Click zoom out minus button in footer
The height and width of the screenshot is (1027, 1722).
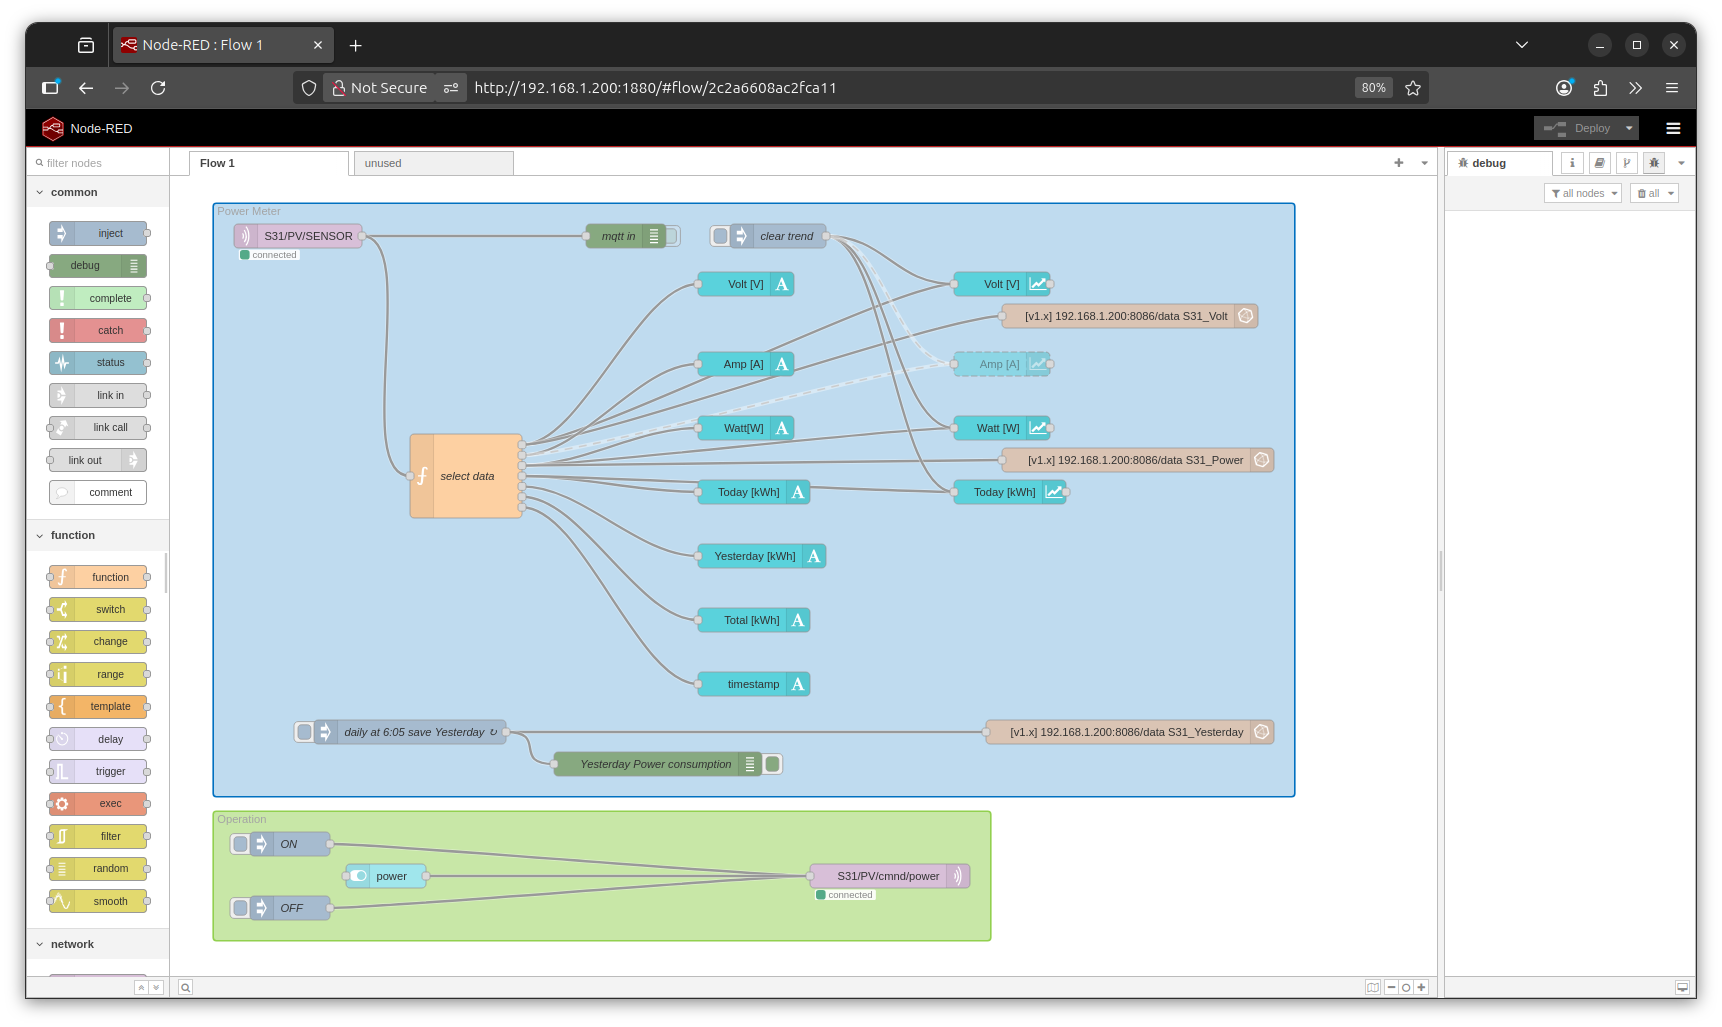coord(1391,987)
